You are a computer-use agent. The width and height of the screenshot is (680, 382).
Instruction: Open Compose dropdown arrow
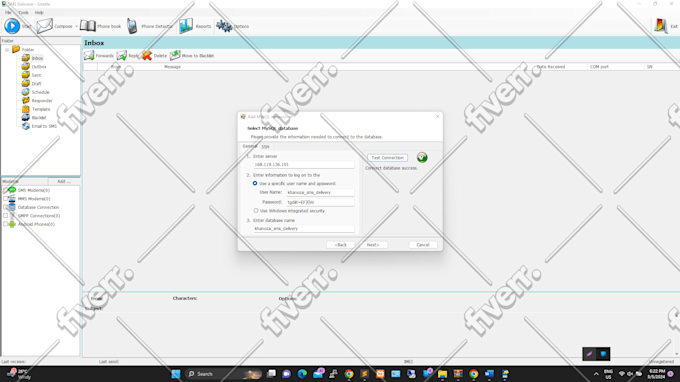pos(76,26)
